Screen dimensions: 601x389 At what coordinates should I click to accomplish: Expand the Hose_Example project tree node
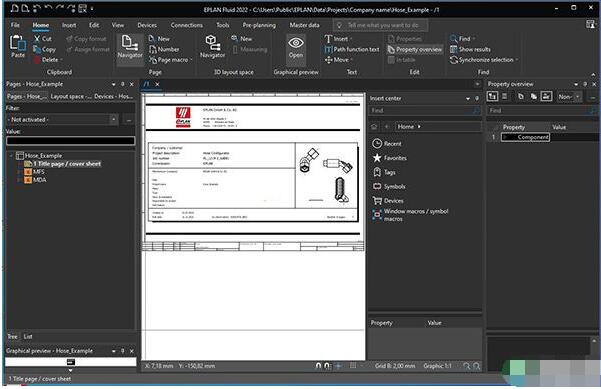click(x=11, y=156)
